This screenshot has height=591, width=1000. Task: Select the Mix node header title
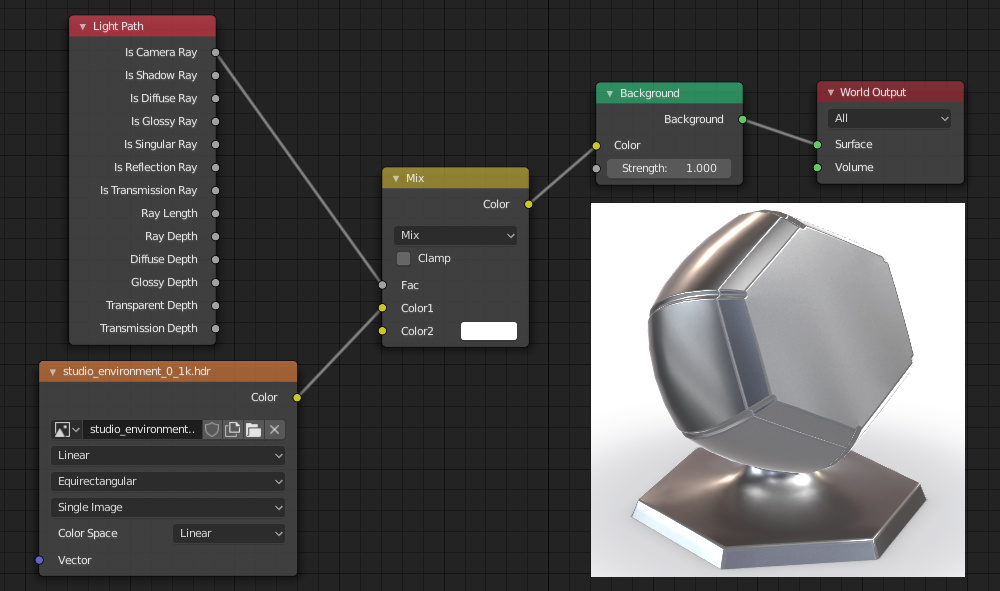pyautogui.click(x=415, y=179)
